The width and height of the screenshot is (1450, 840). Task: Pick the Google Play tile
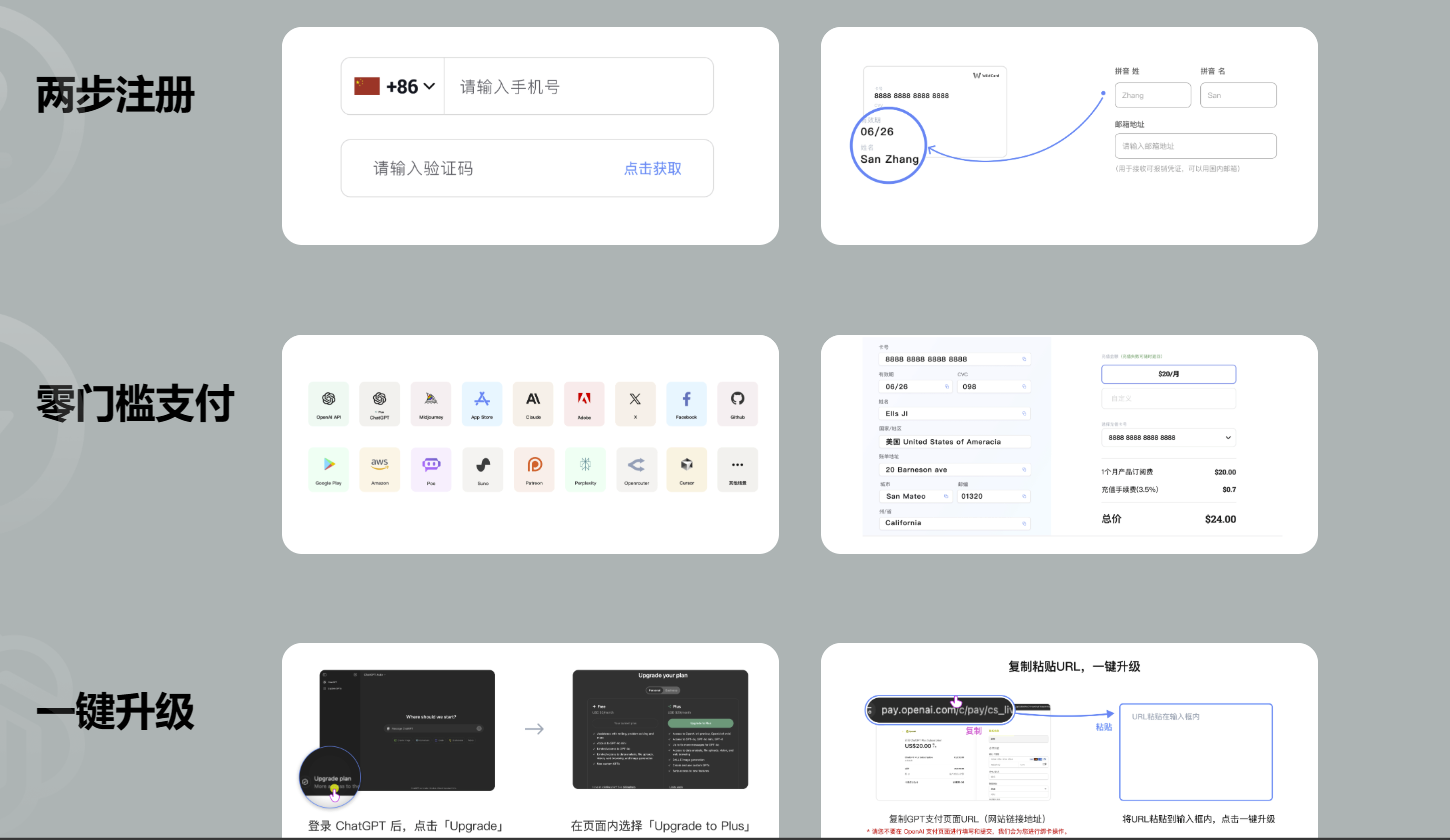(x=329, y=469)
